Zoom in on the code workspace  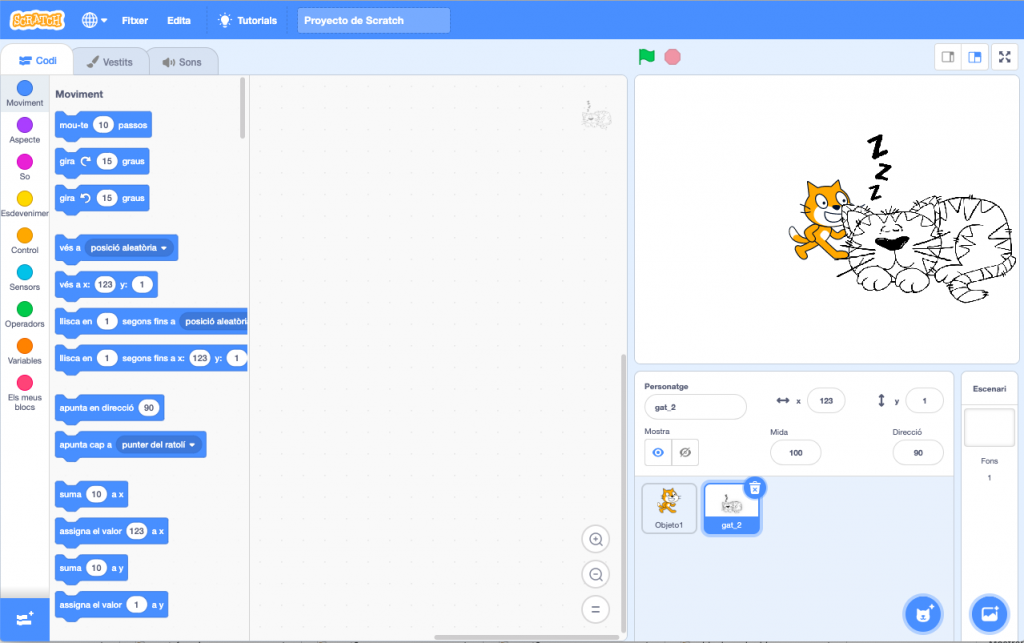[x=596, y=540]
